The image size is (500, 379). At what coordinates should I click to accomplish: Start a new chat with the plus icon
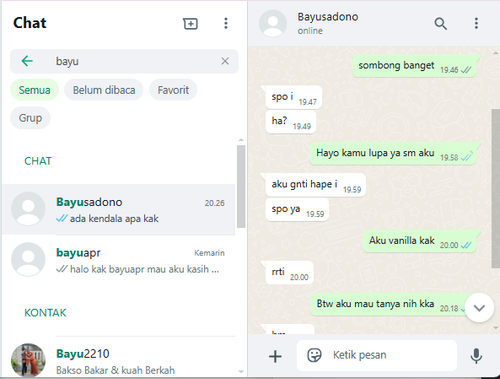pyautogui.click(x=190, y=23)
